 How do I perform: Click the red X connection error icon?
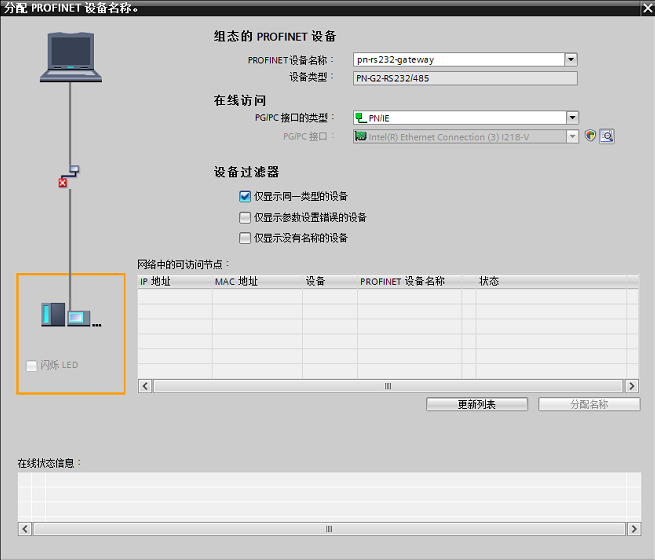click(63, 182)
